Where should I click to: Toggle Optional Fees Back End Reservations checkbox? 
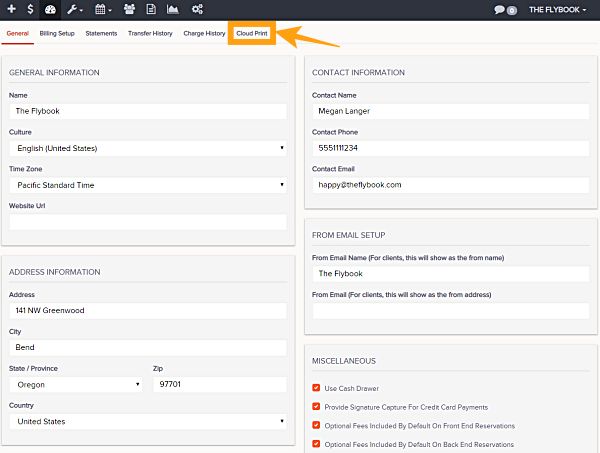coord(316,444)
